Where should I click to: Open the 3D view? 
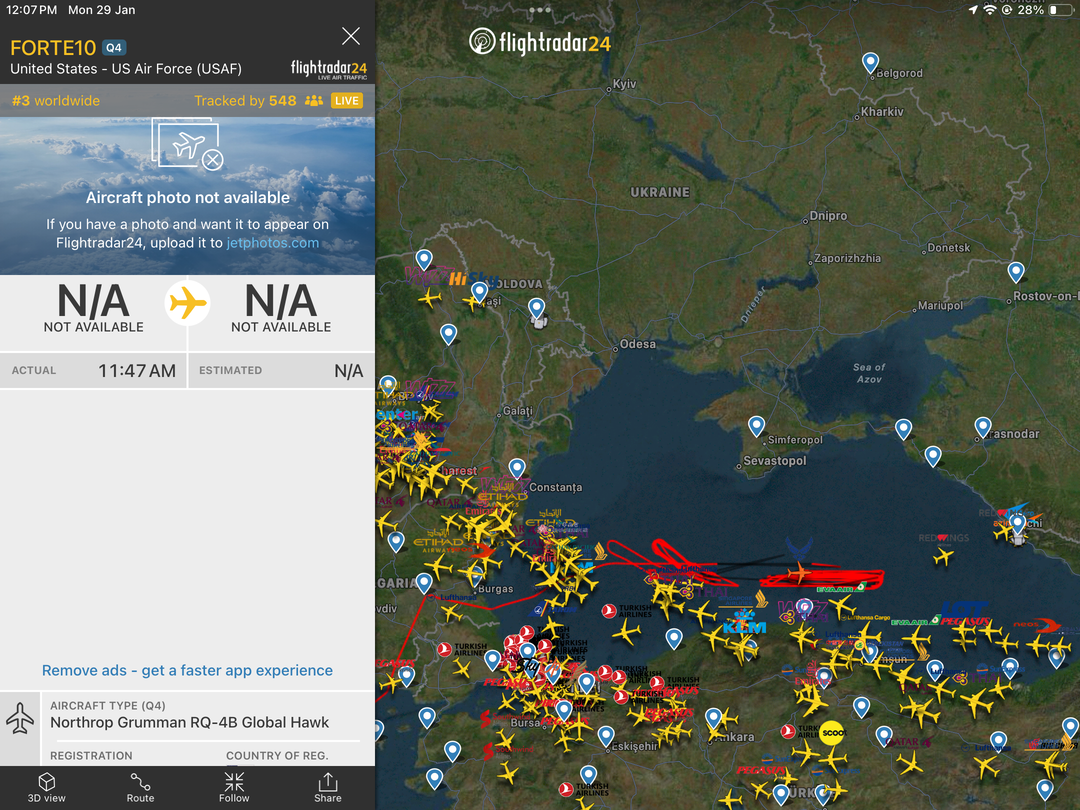[x=46, y=787]
